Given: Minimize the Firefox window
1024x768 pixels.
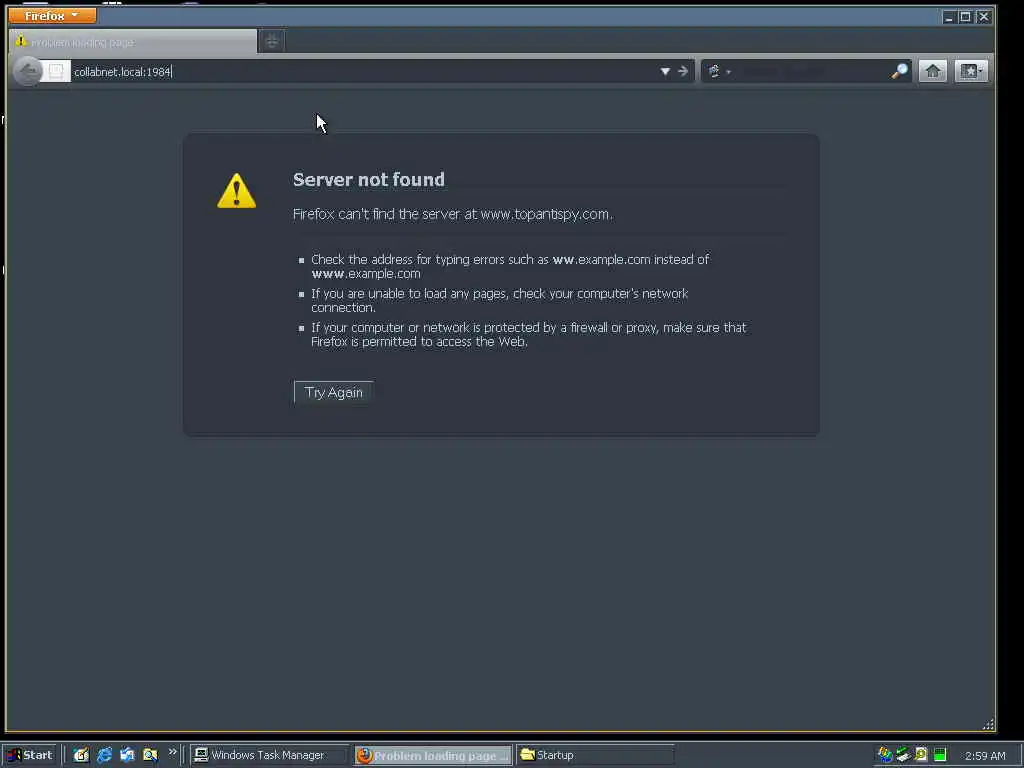Looking at the screenshot, I should click(949, 17).
